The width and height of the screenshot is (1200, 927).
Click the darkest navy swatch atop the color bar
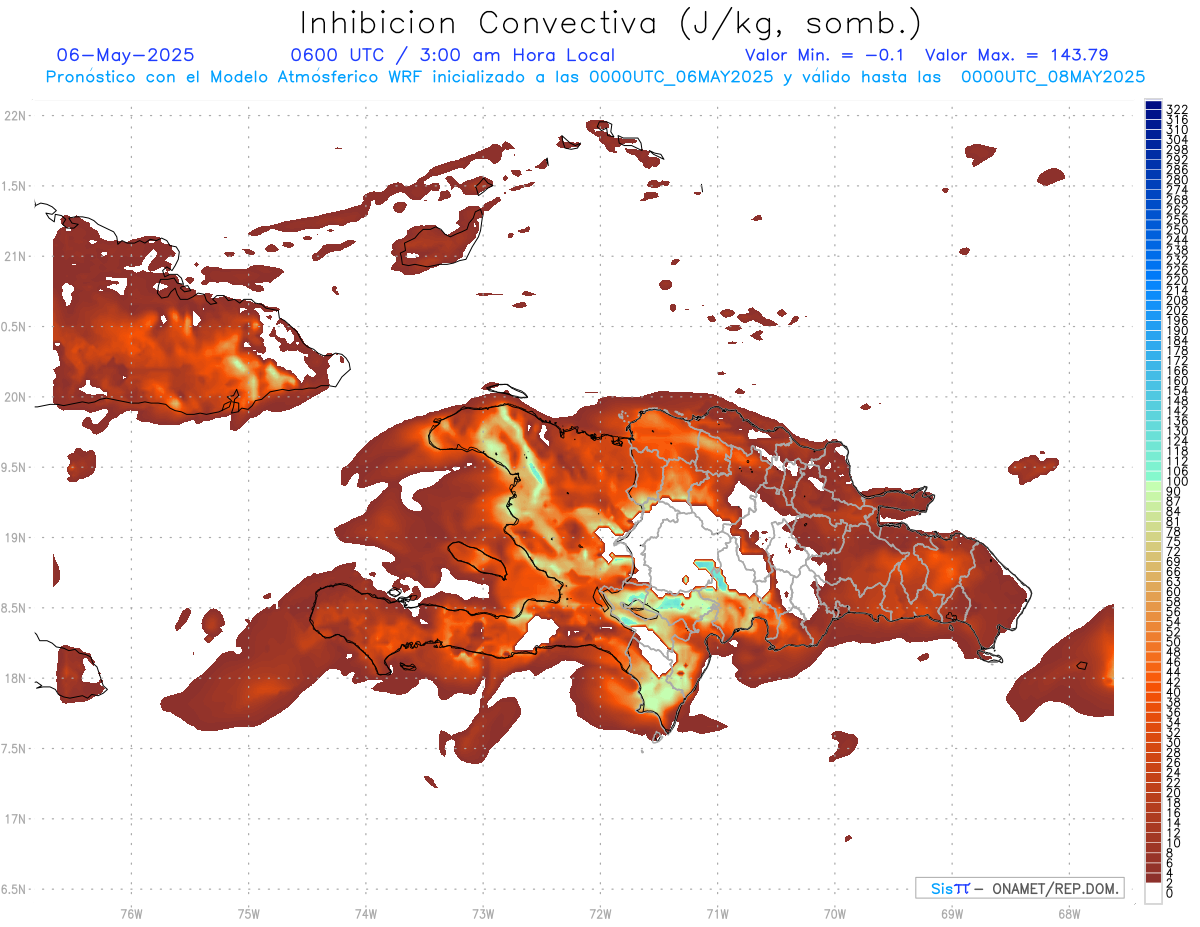pyautogui.click(x=1154, y=104)
